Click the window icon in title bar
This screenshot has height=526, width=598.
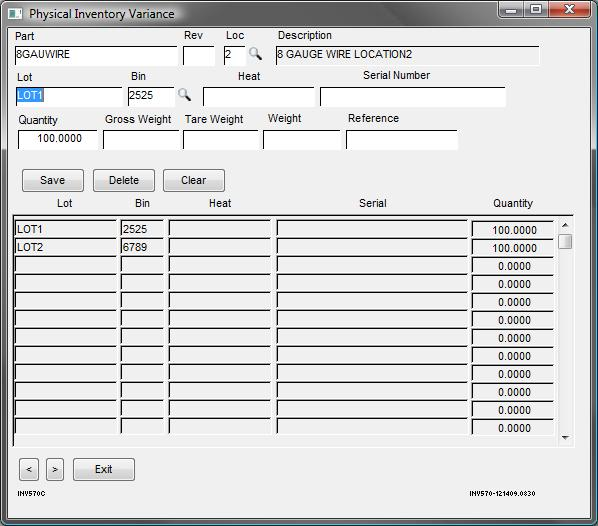15,14
